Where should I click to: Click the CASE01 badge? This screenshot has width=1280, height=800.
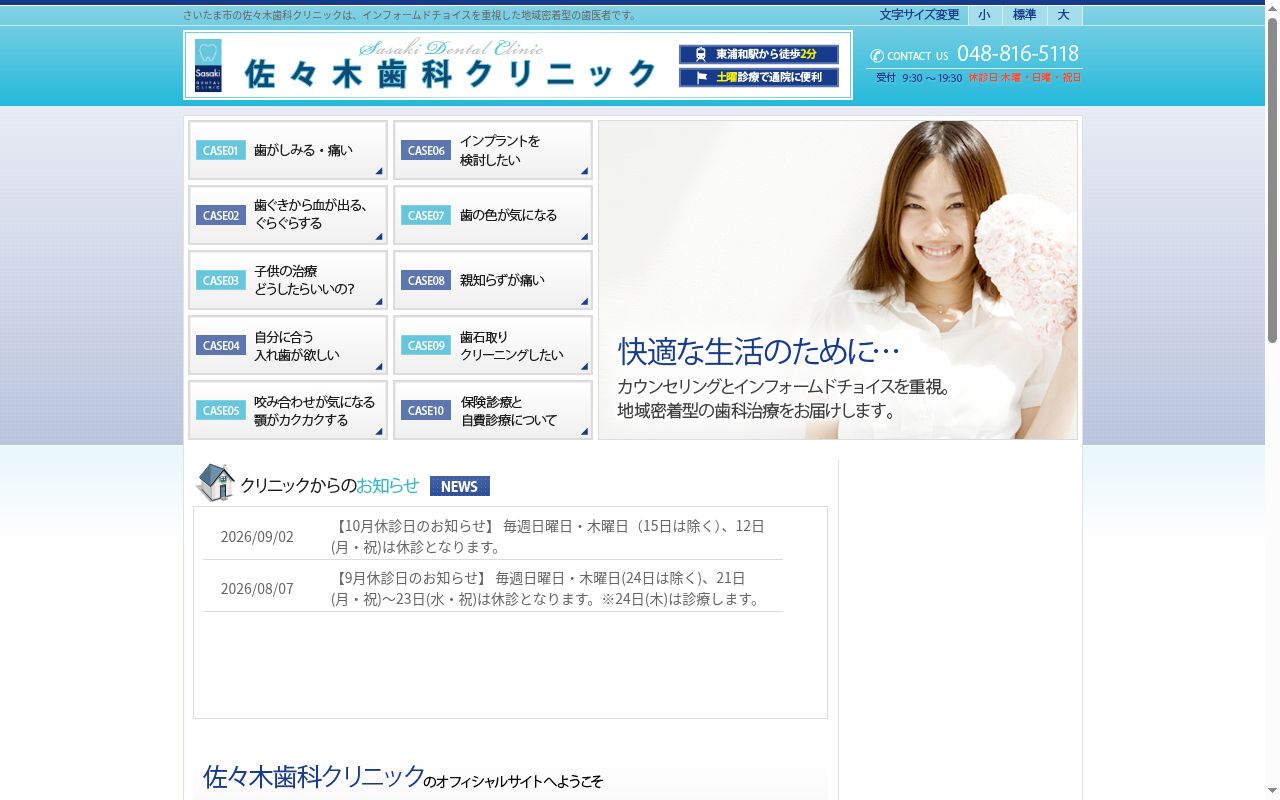coord(221,151)
